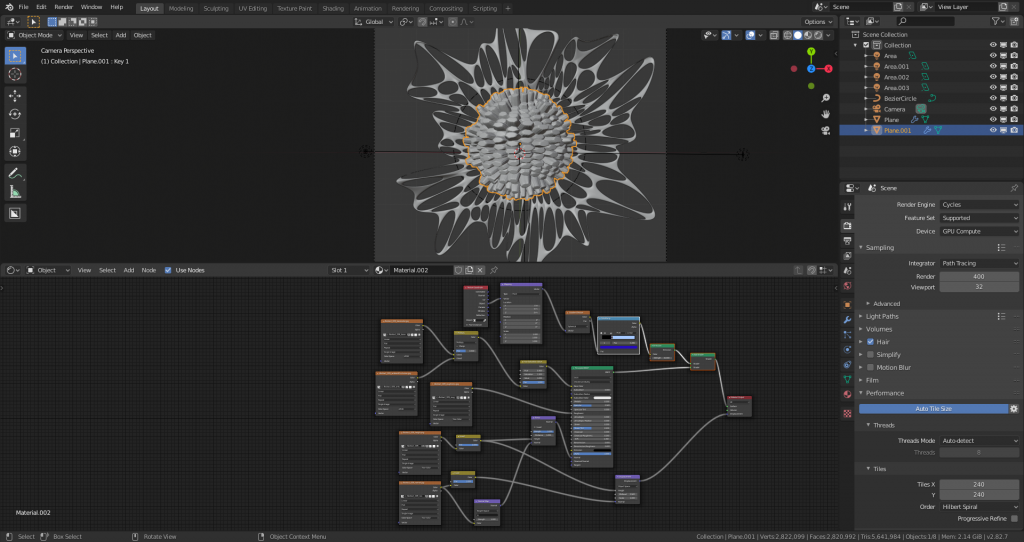Click the Material.002 name field

point(421,270)
